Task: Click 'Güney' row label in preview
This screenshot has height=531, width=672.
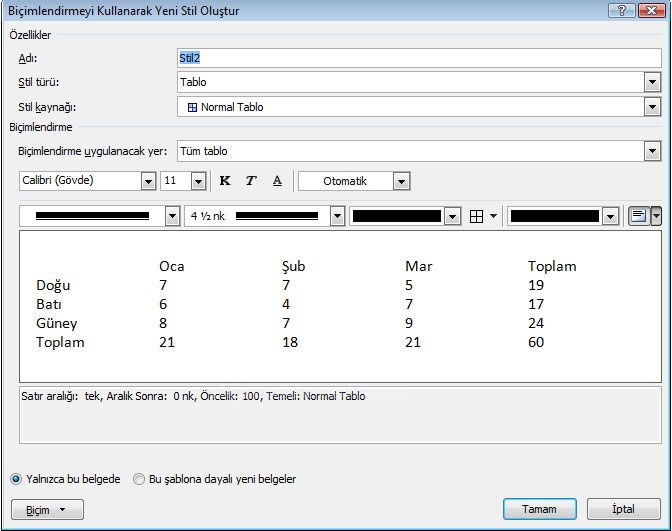Action: pyautogui.click(x=57, y=324)
